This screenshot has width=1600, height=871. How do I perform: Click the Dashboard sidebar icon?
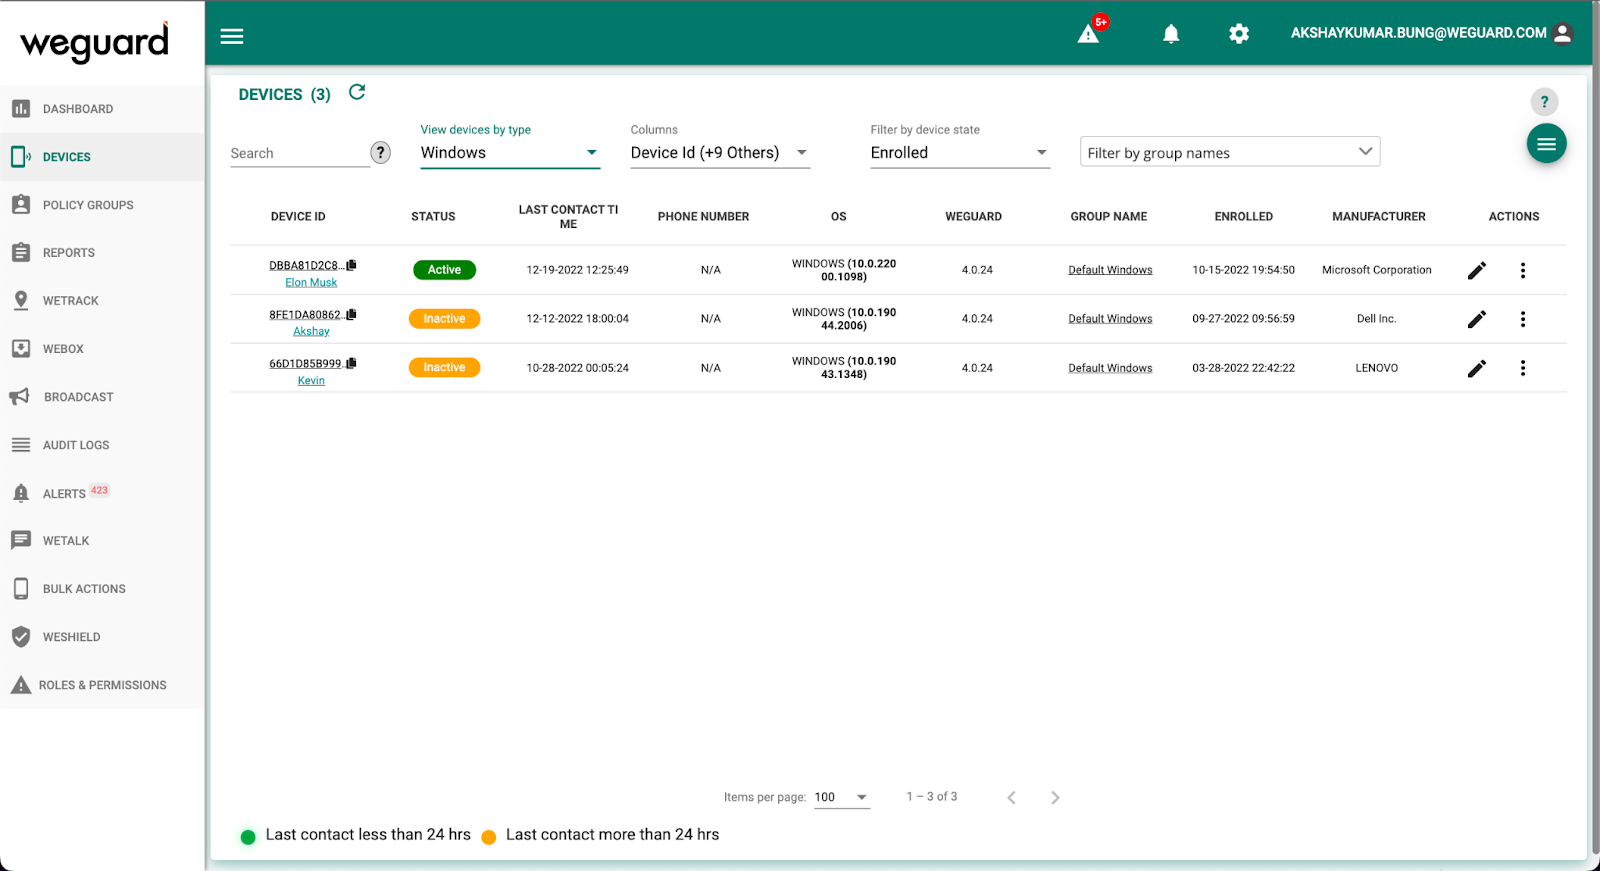pos(21,108)
